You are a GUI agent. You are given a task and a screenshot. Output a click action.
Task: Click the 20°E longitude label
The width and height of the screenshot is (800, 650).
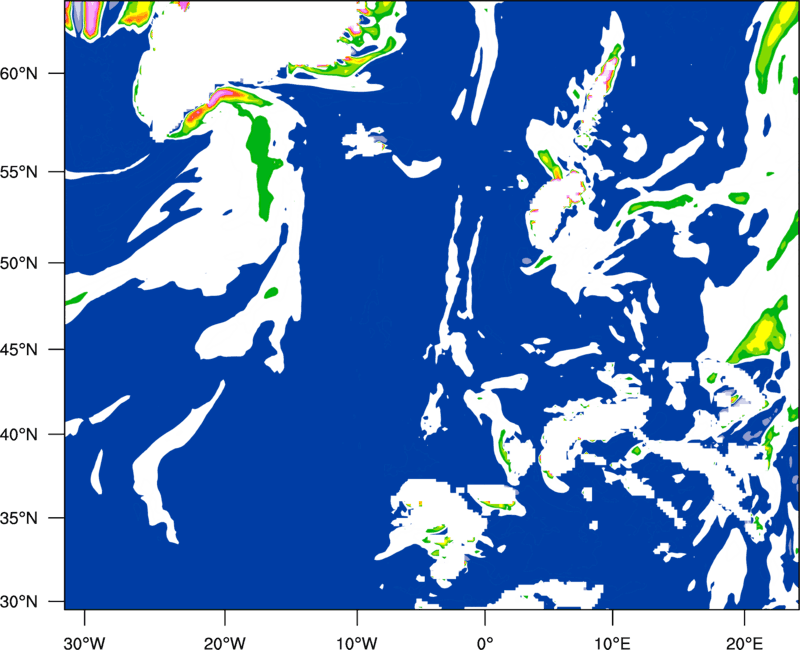coord(744,643)
